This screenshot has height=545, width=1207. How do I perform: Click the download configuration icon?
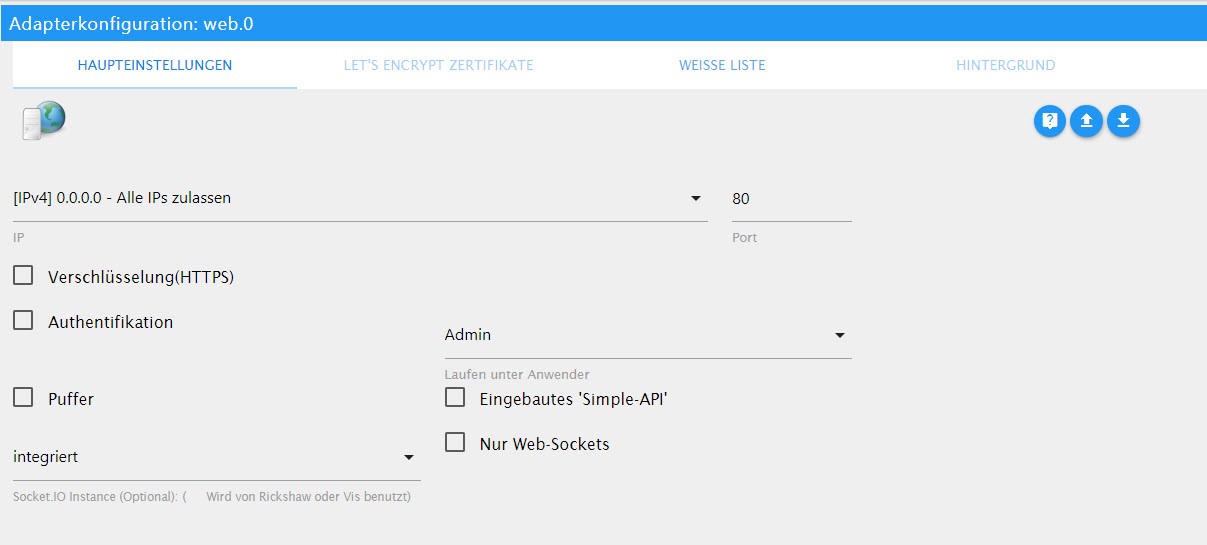click(x=1123, y=121)
